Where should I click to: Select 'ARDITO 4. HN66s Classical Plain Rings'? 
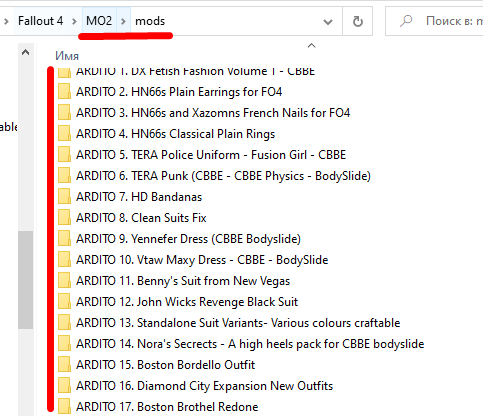click(176, 134)
